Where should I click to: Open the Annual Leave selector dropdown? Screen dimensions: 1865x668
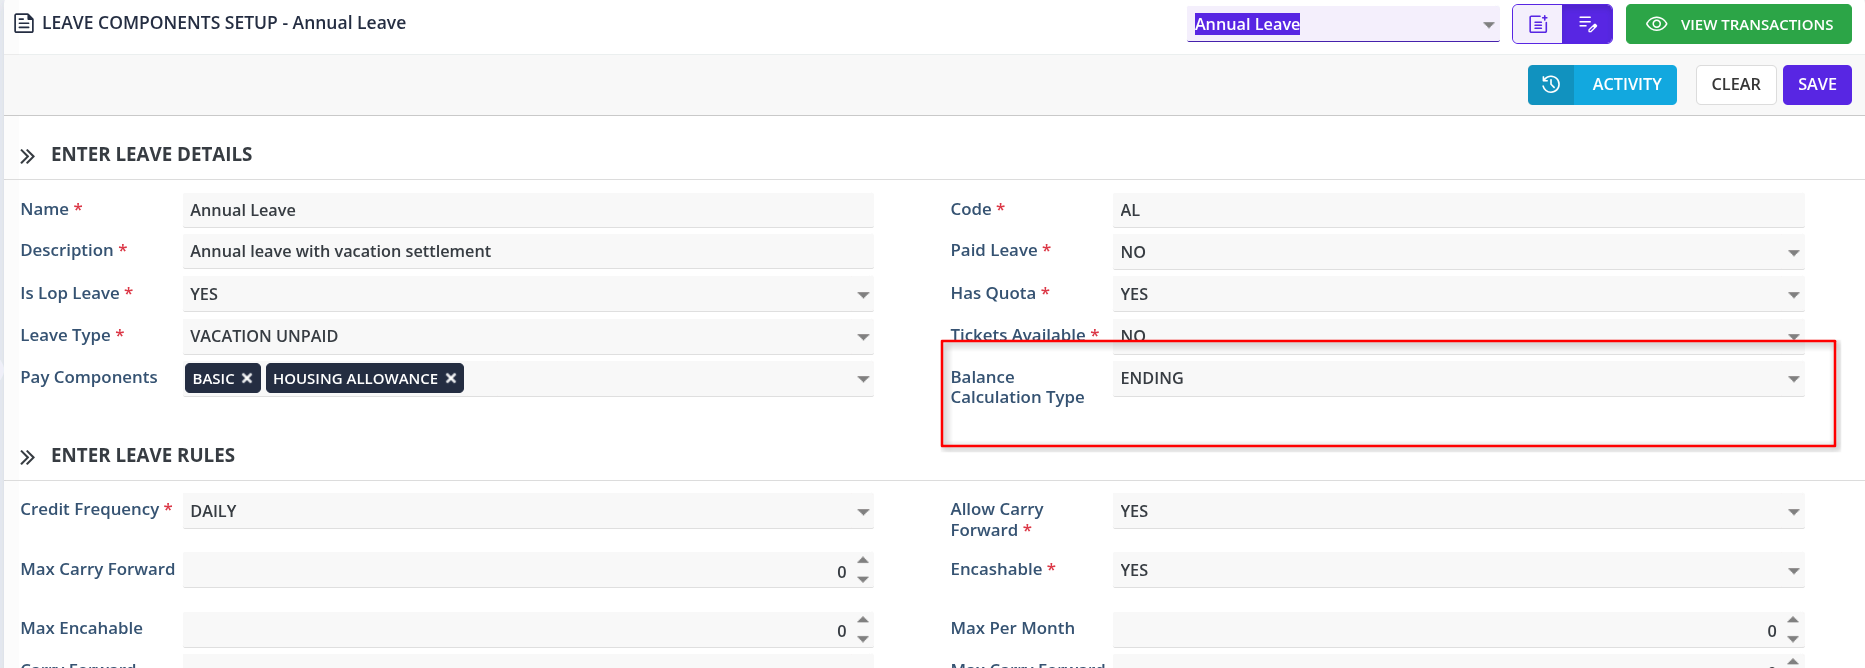pos(1343,24)
